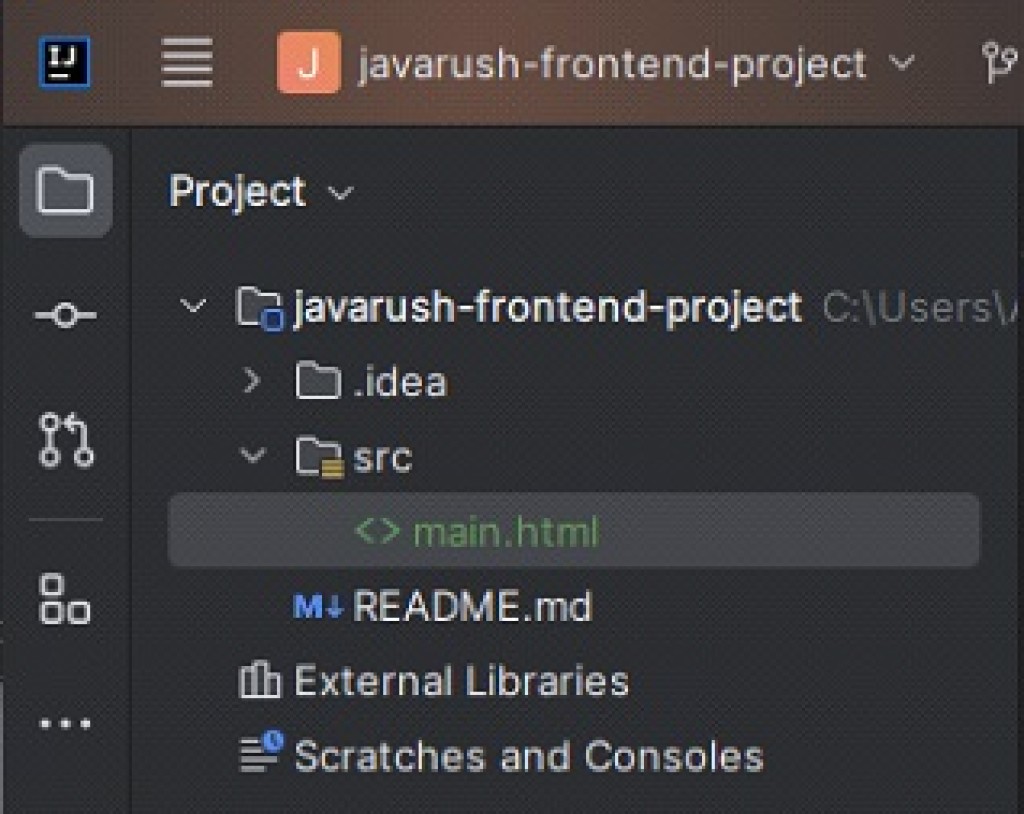
Task: Expand the .idea folder
Action: coord(253,382)
